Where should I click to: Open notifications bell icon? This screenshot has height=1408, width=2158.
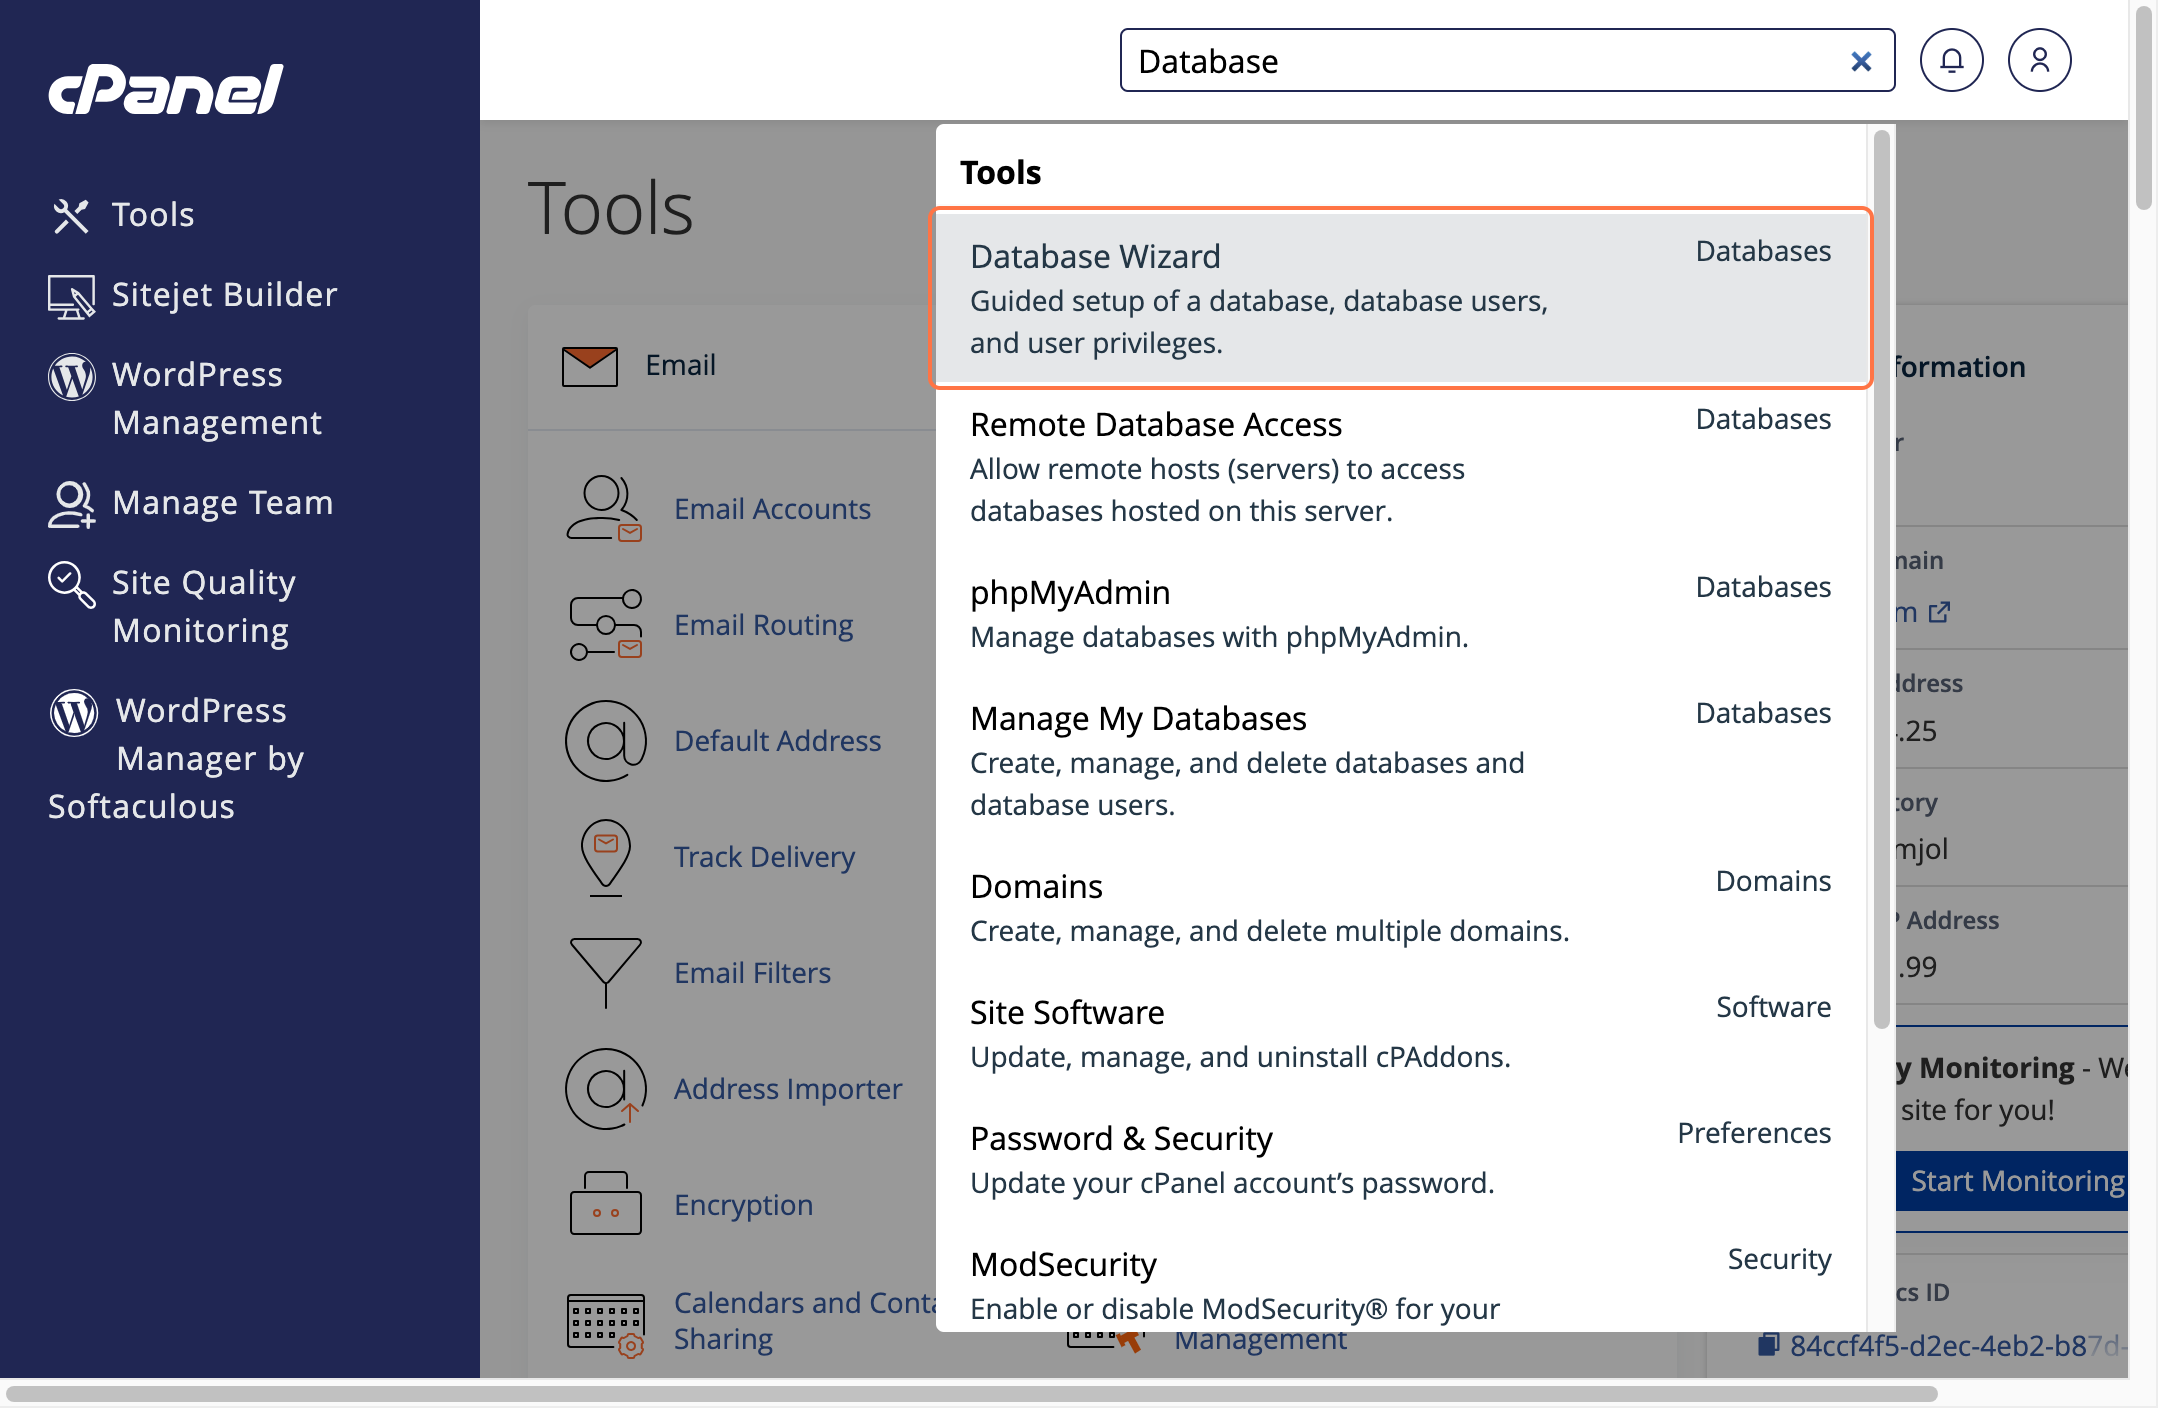[x=1952, y=60]
